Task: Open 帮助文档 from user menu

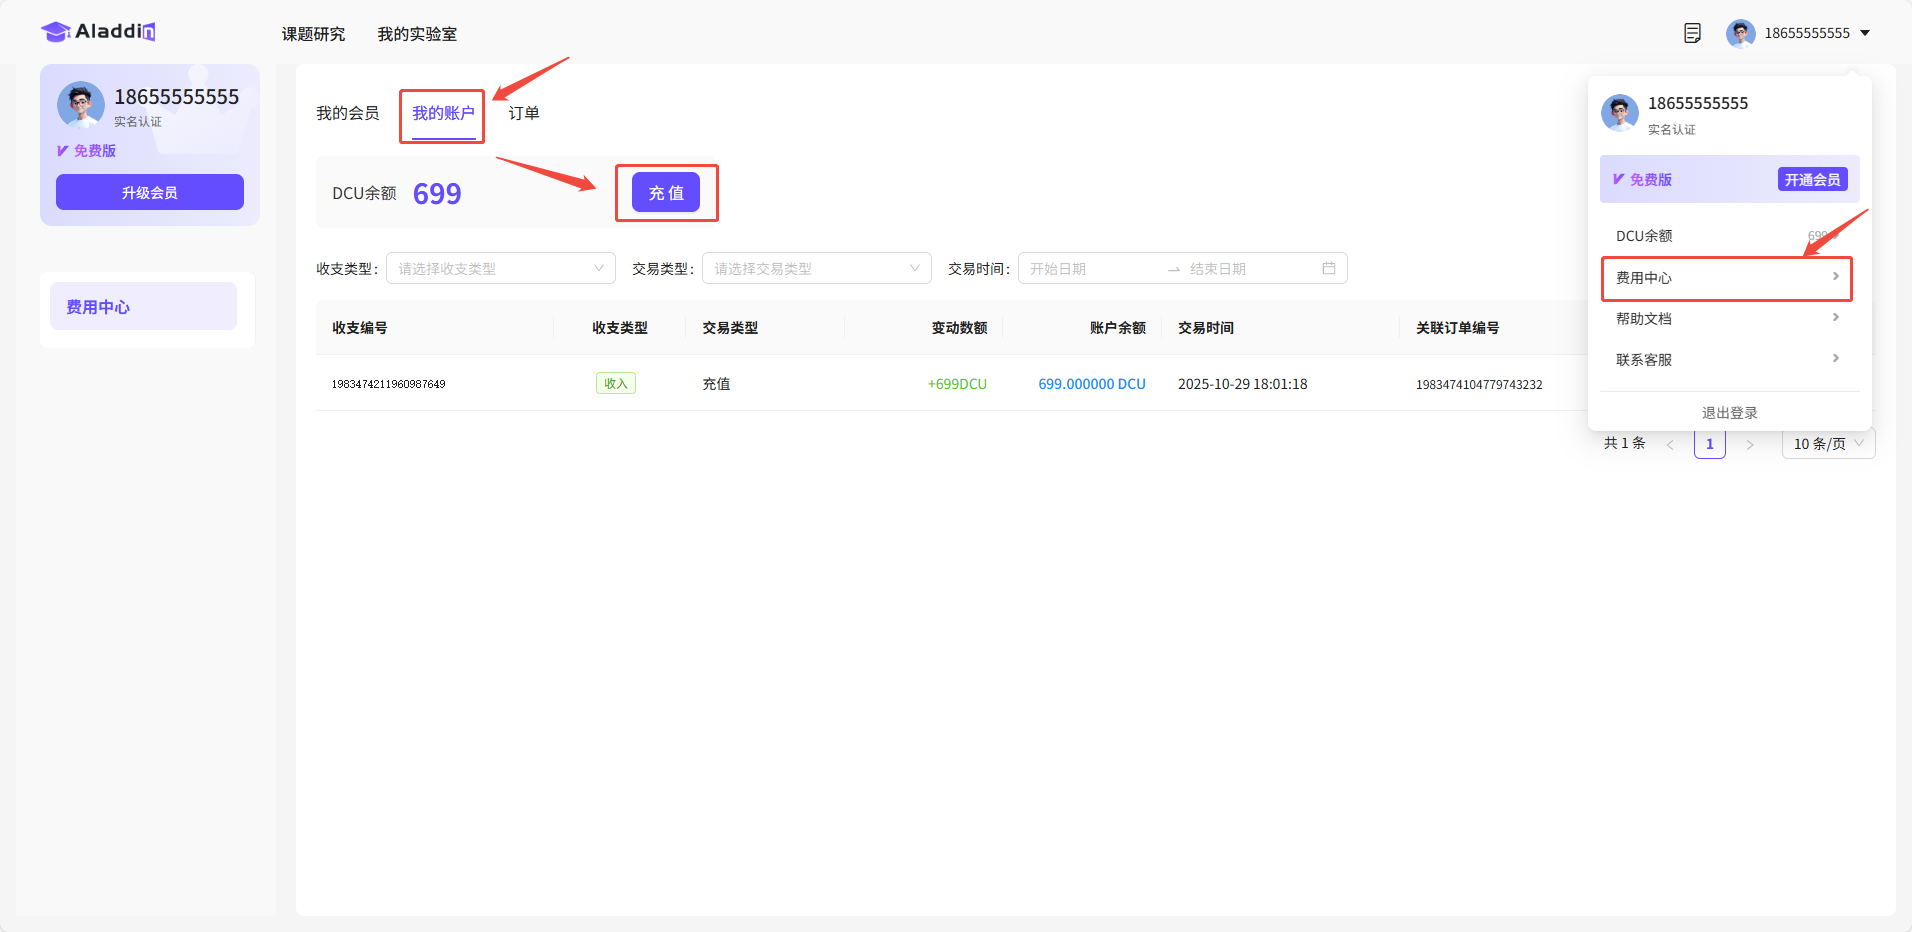Action: pyautogui.click(x=1727, y=319)
